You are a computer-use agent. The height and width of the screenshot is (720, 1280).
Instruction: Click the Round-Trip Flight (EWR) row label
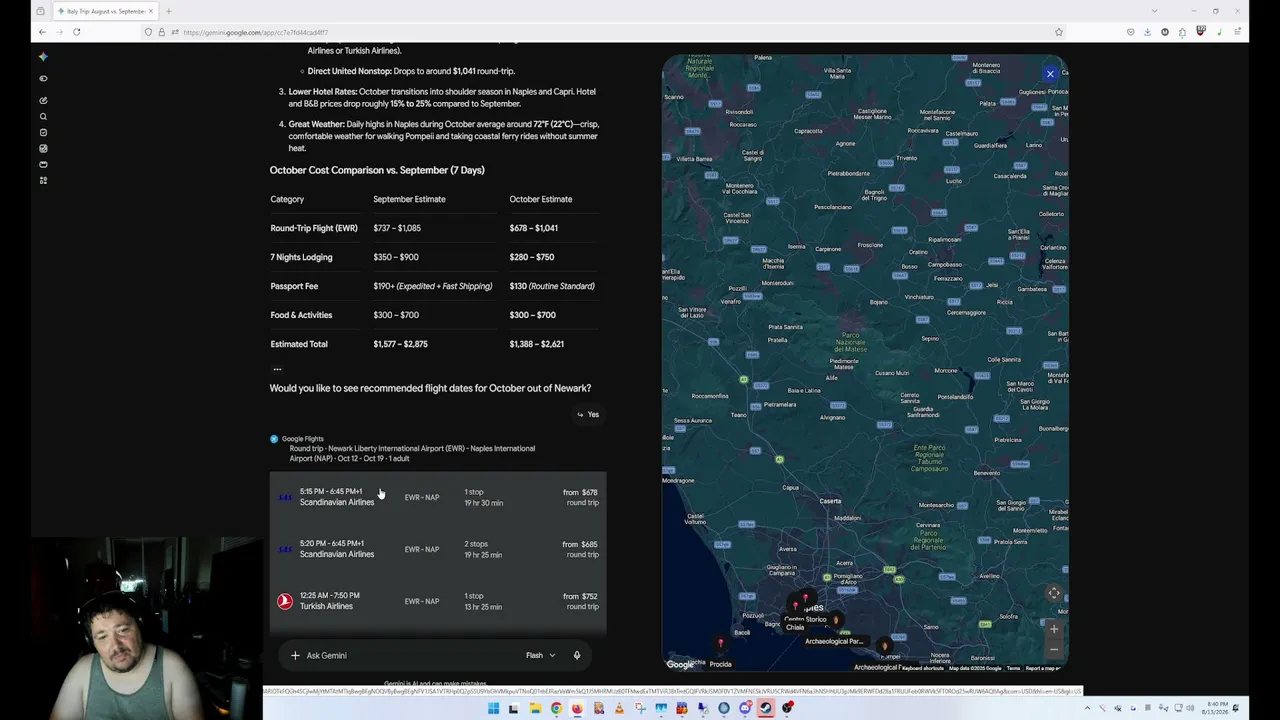[314, 228]
